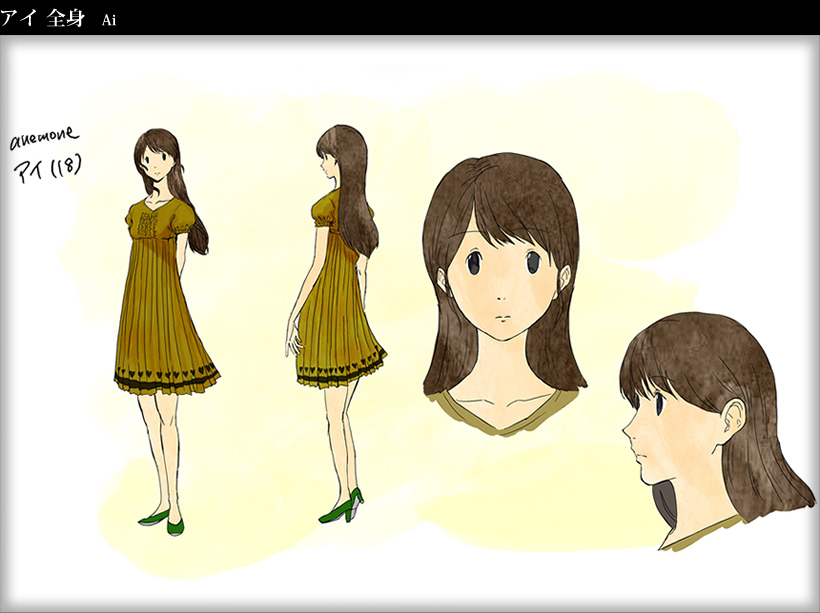Select the front-facing full-body figure's dress
Viewport: 820px width, 613px height.
163,300
